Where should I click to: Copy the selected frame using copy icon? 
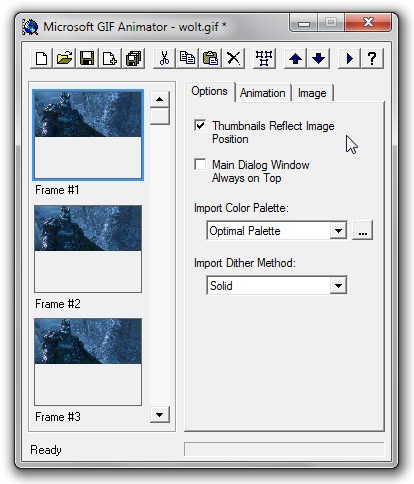[187, 59]
